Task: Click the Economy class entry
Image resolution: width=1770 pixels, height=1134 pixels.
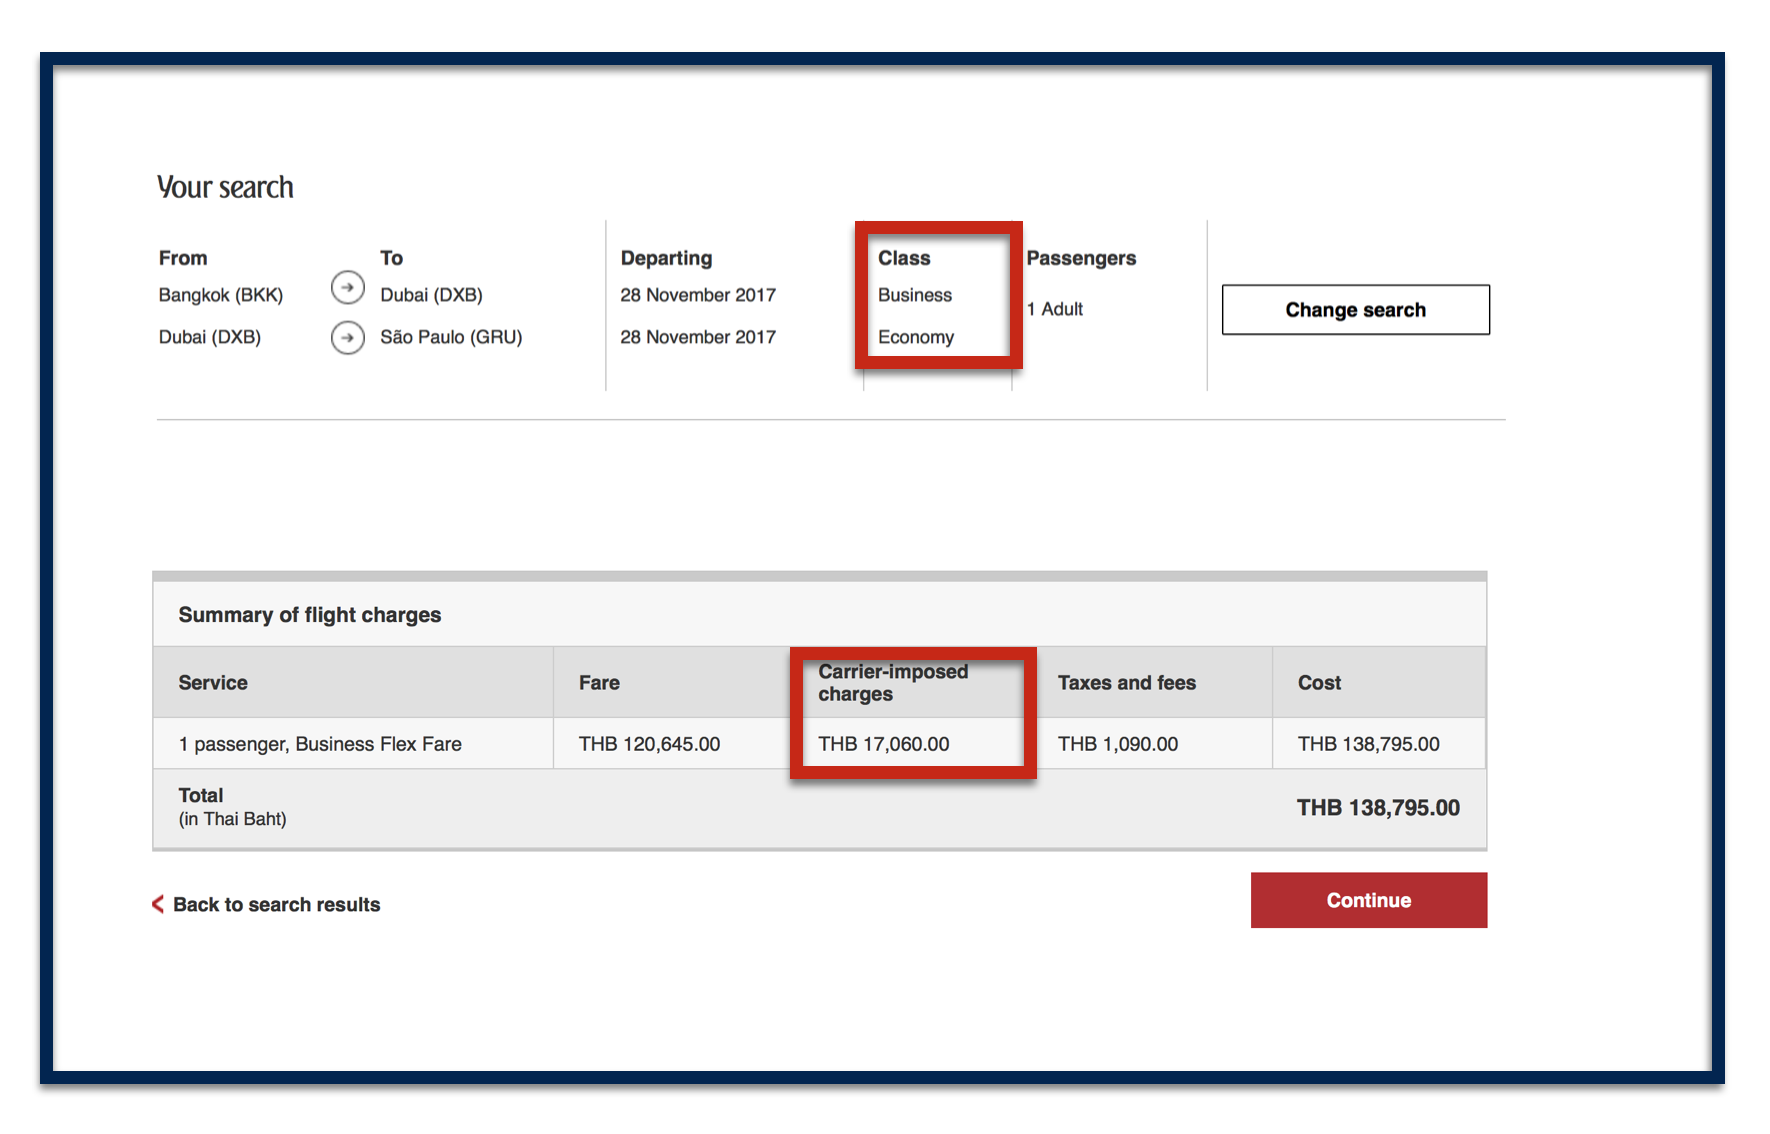Action: pyautogui.click(x=916, y=337)
